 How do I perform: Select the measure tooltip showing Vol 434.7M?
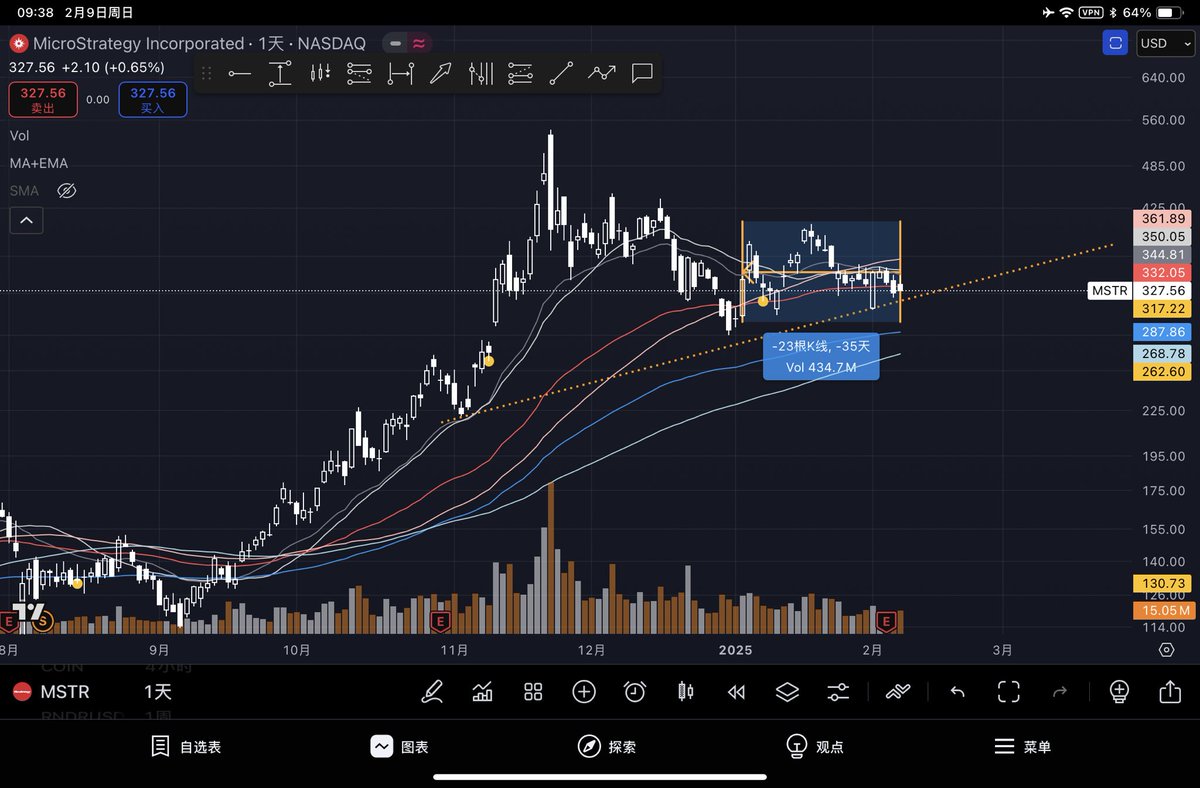tap(821, 356)
